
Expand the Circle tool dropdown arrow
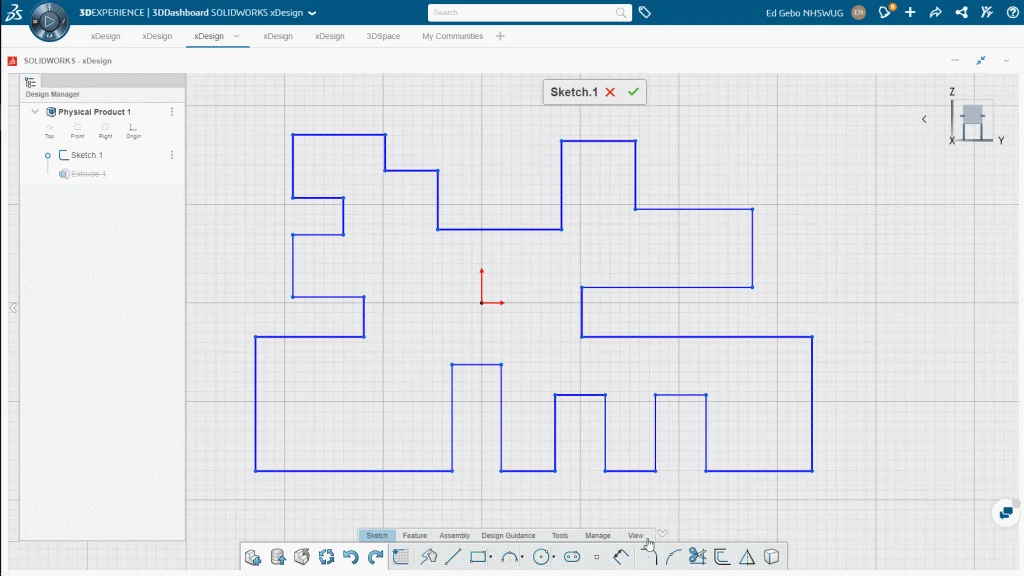pyautogui.click(x=554, y=558)
